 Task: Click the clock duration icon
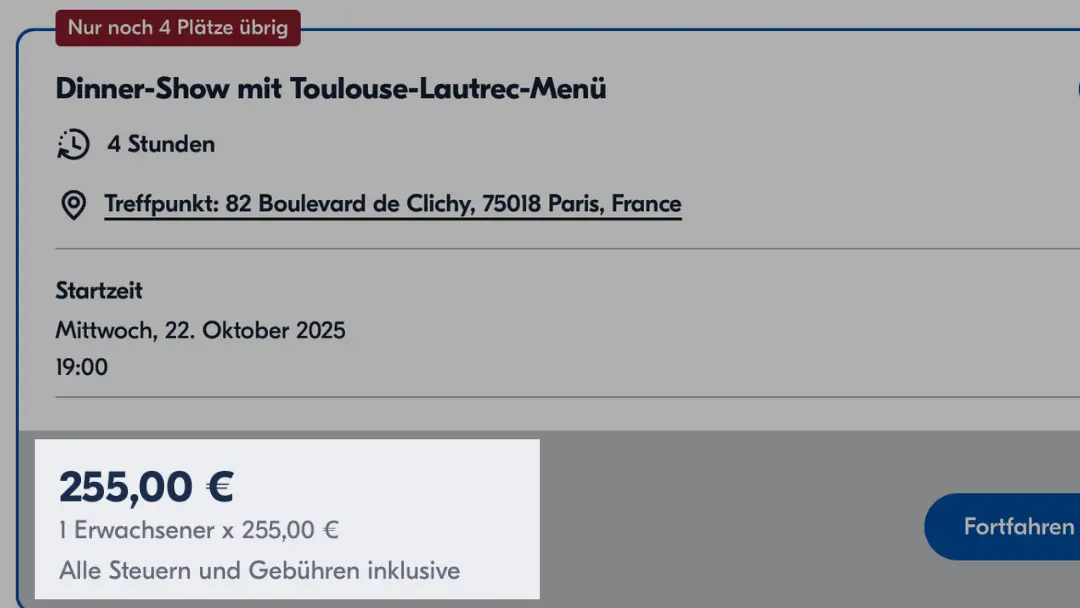[x=73, y=145]
